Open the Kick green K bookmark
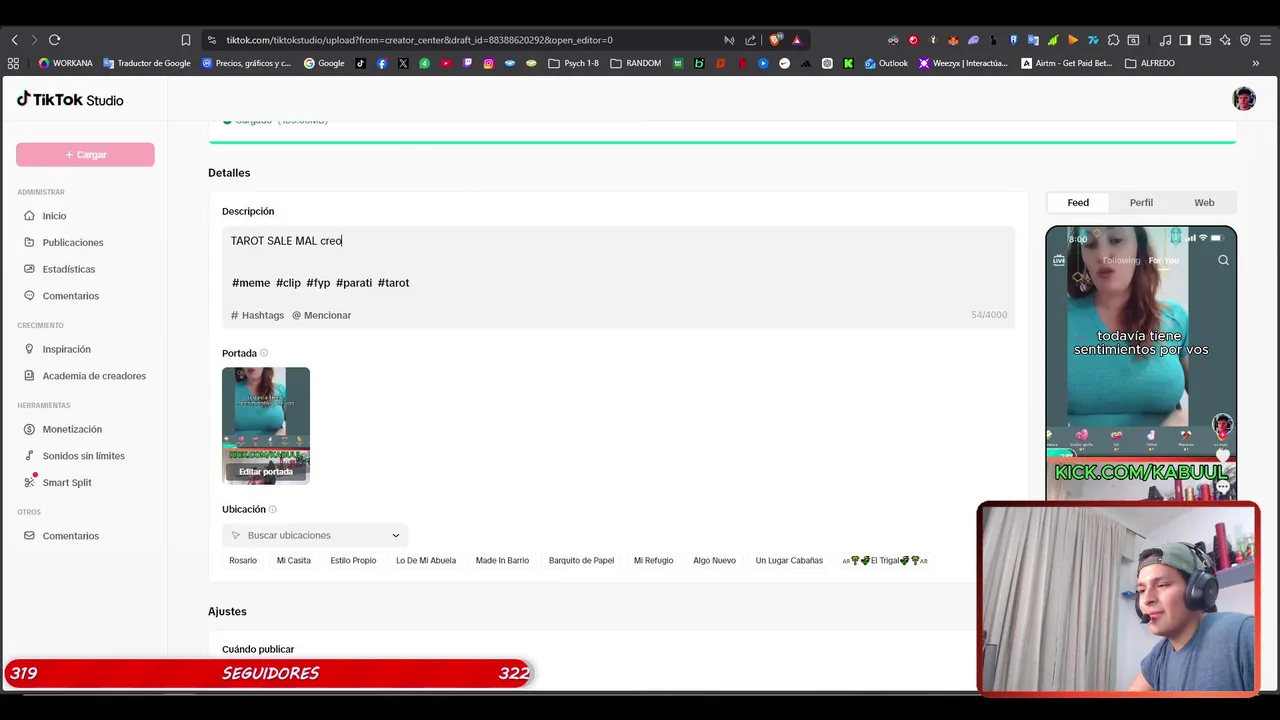This screenshot has width=1280, height=720. [848, 63]
